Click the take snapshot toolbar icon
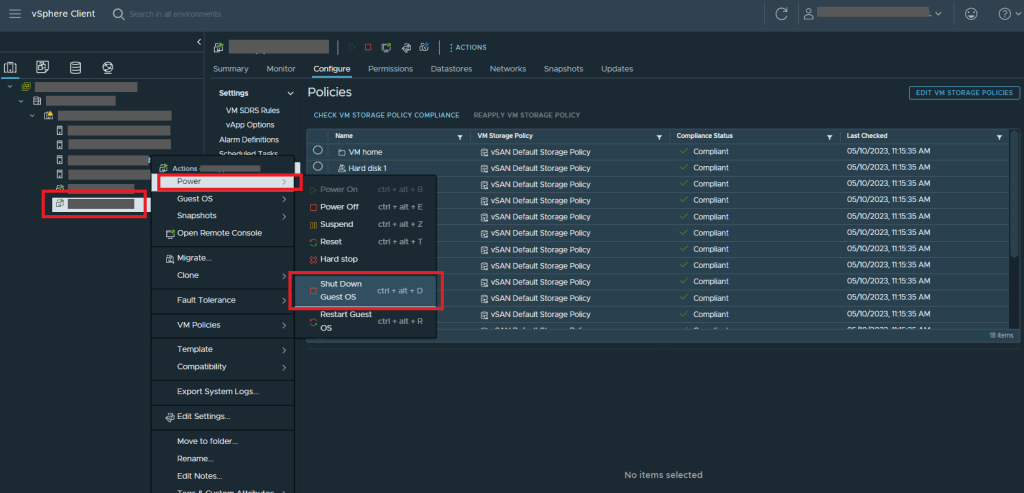Image resolution: width=1024 pixels, height=493 pixels. tap(424, 47)
